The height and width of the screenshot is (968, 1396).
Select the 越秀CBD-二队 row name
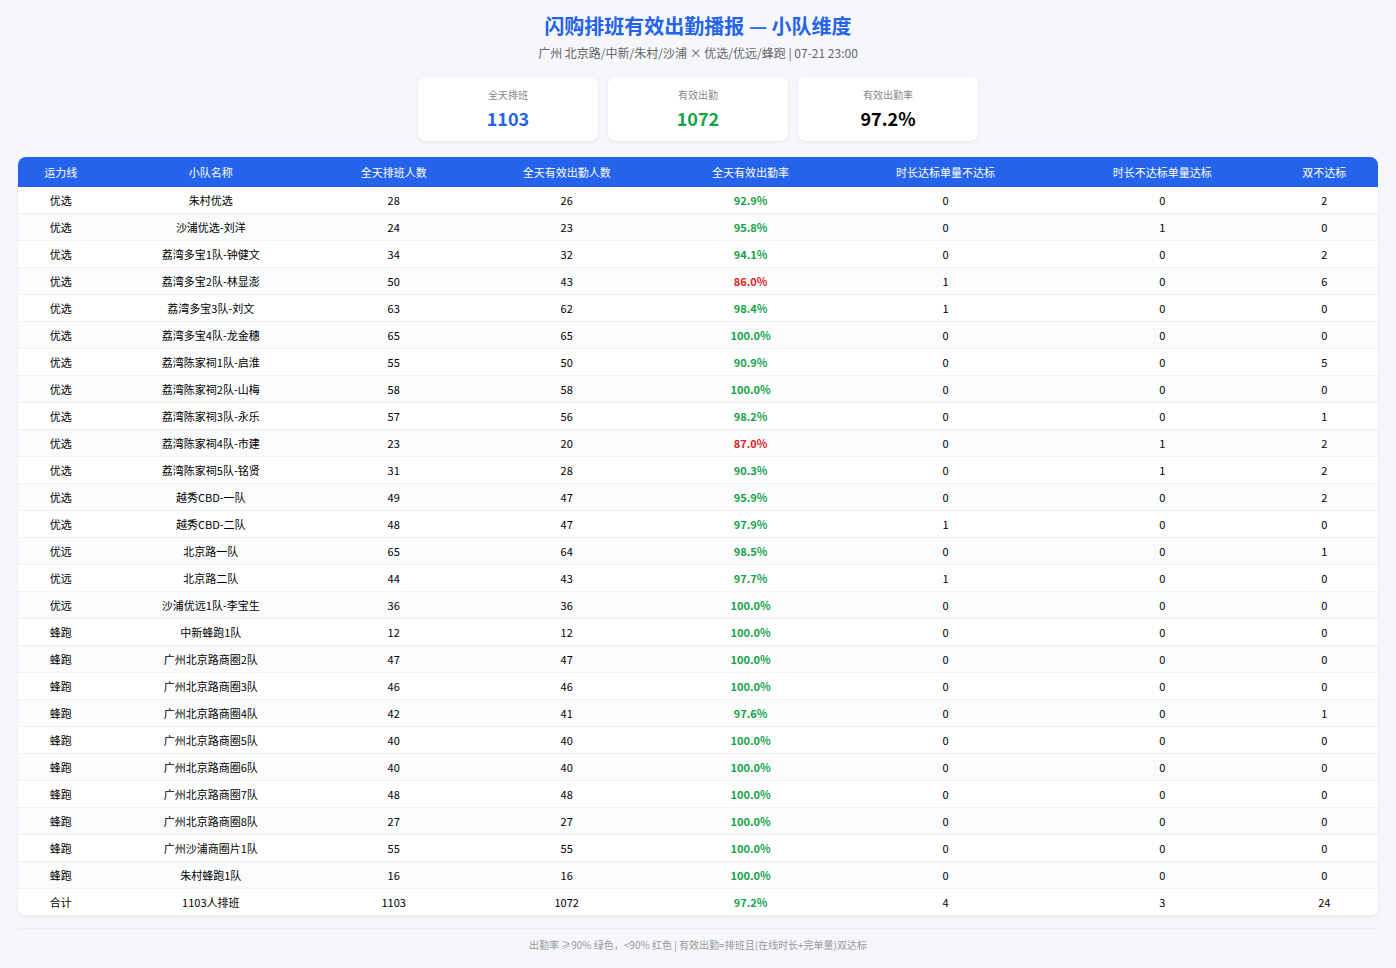click(x=211, y=525)
